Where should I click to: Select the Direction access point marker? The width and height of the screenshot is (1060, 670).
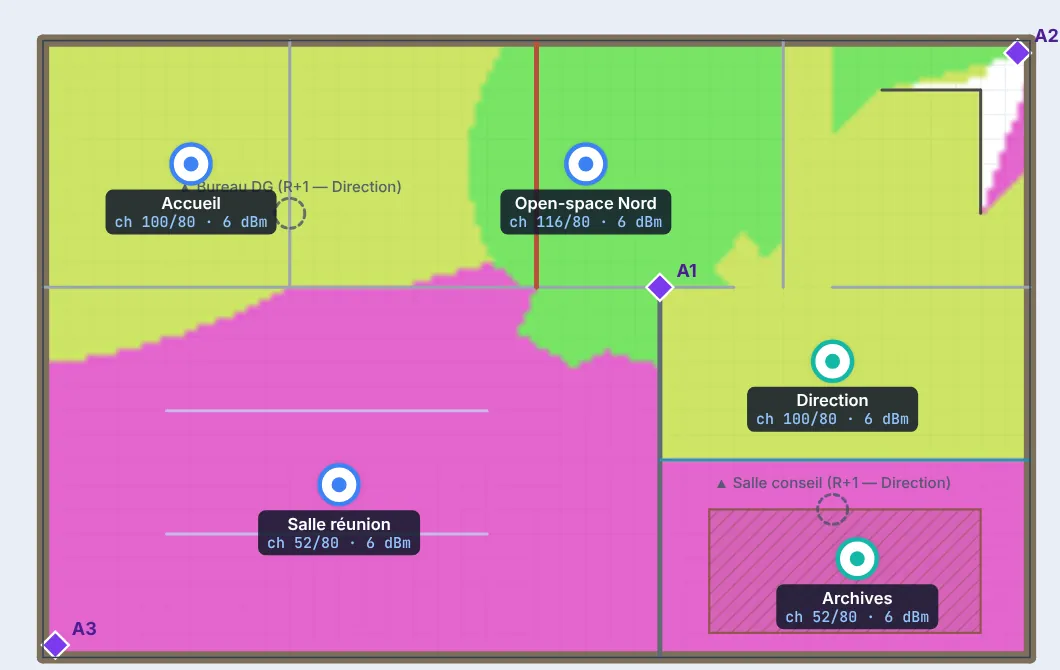tap(832, 361)
